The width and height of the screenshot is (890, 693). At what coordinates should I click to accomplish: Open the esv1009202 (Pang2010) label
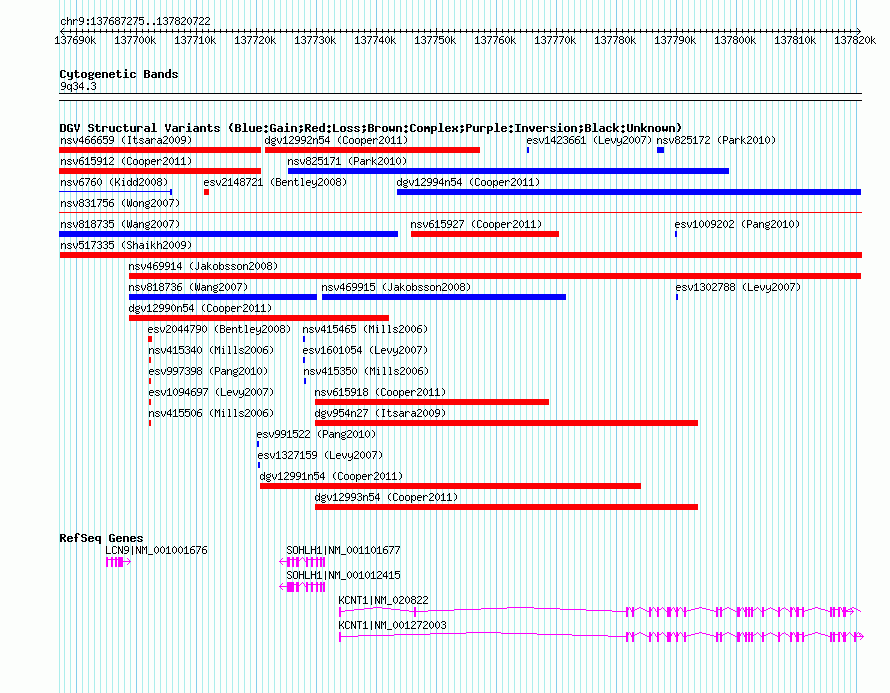tap(737, 224)
